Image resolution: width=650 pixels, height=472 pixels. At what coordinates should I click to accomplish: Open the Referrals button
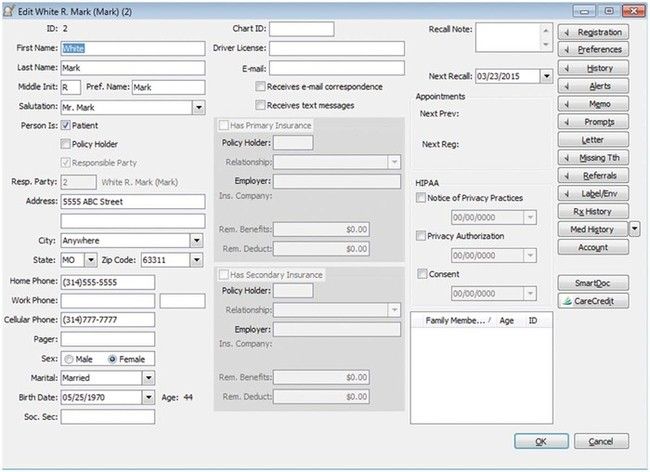[x=592, y=175]
